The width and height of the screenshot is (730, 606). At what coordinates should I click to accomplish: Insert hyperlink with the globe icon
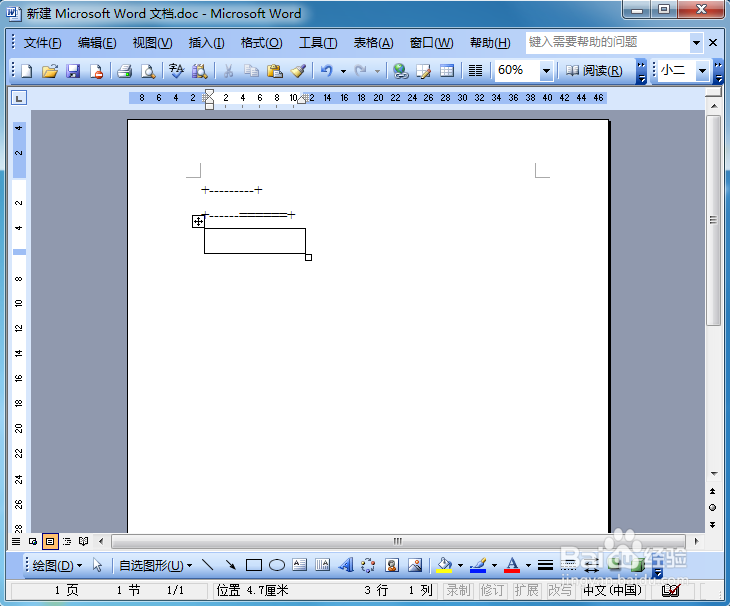coord(400,71)
